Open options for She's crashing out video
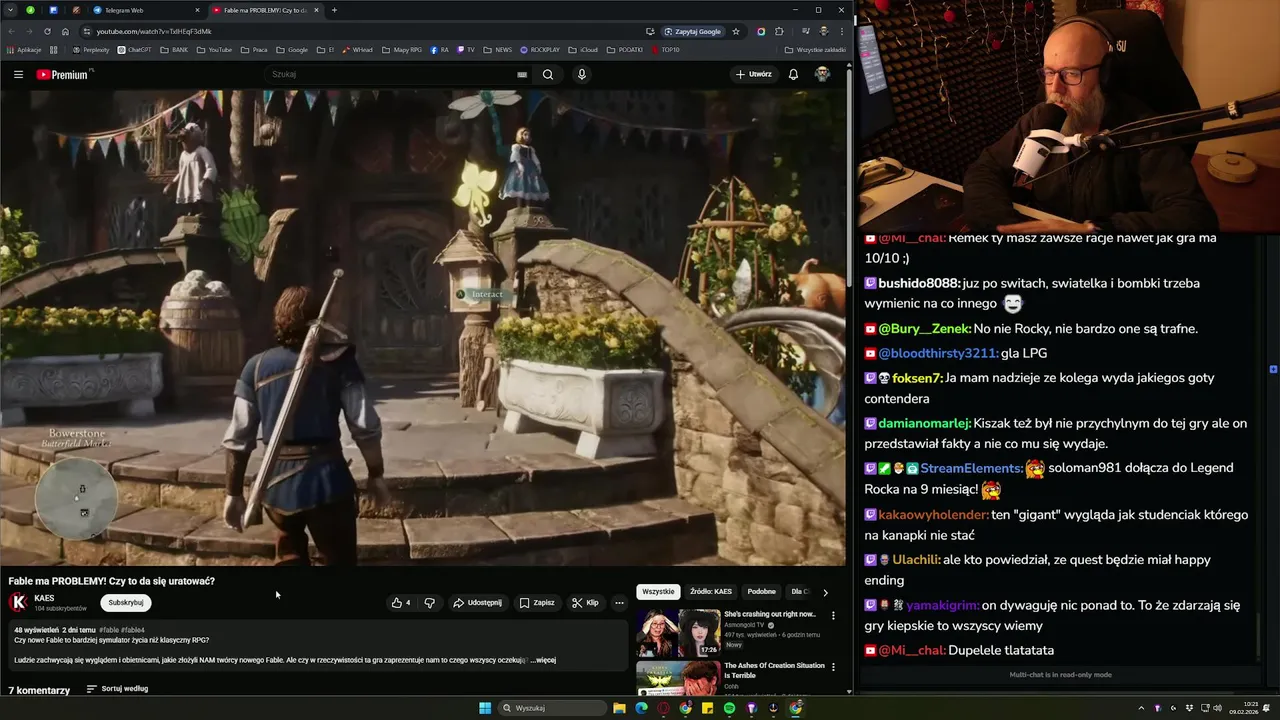The image size is (1280, 720). point(833,616)
